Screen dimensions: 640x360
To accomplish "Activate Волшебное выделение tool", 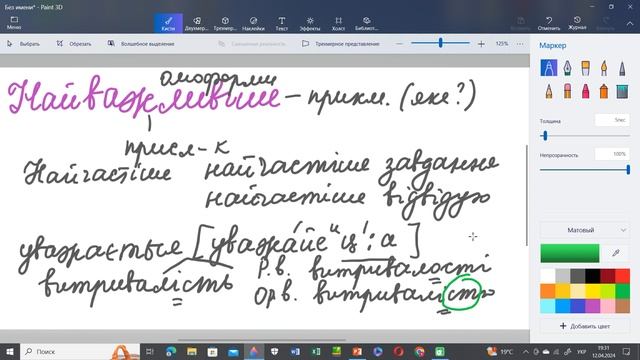I will click(x=141, y=44).
